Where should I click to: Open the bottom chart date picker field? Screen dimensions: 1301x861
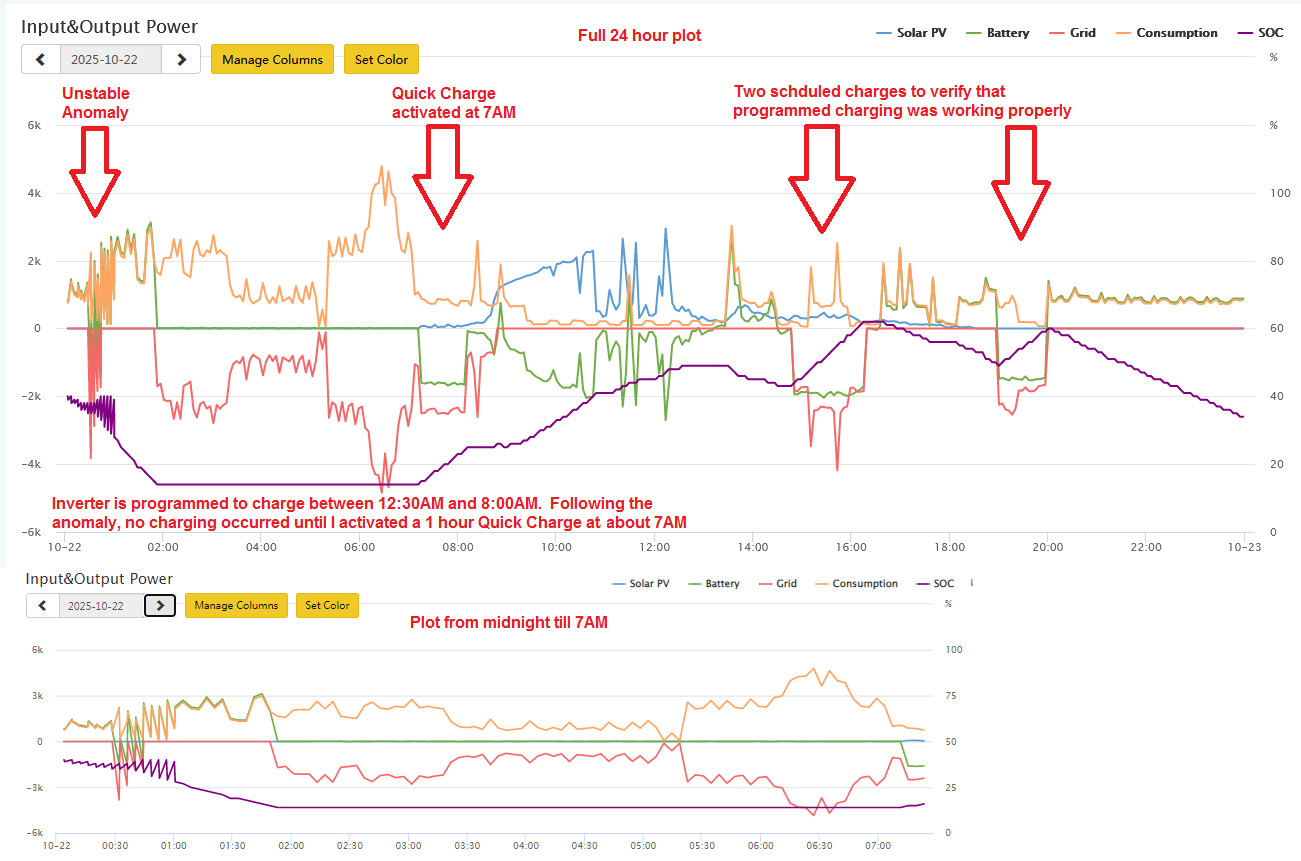tap(101, 605)
